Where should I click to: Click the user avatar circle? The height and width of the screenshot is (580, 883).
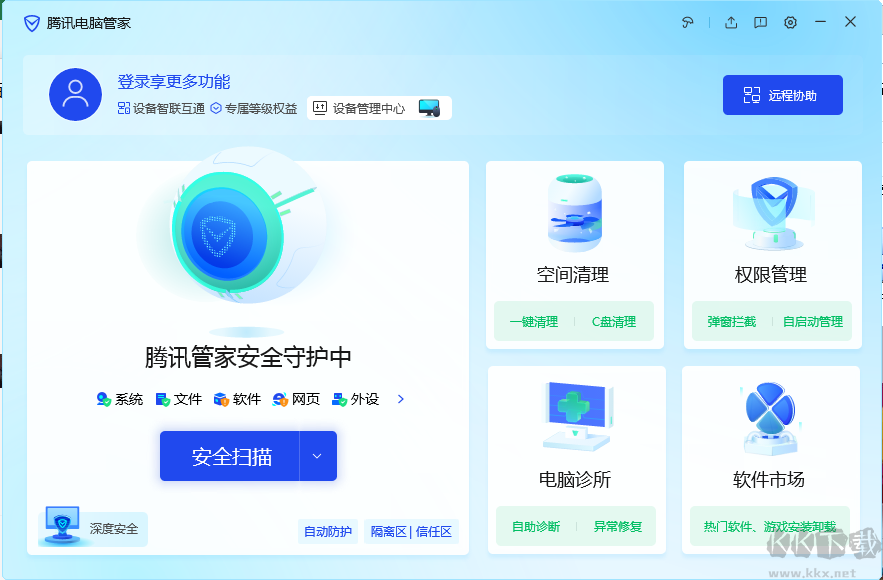tap(75, 94)
